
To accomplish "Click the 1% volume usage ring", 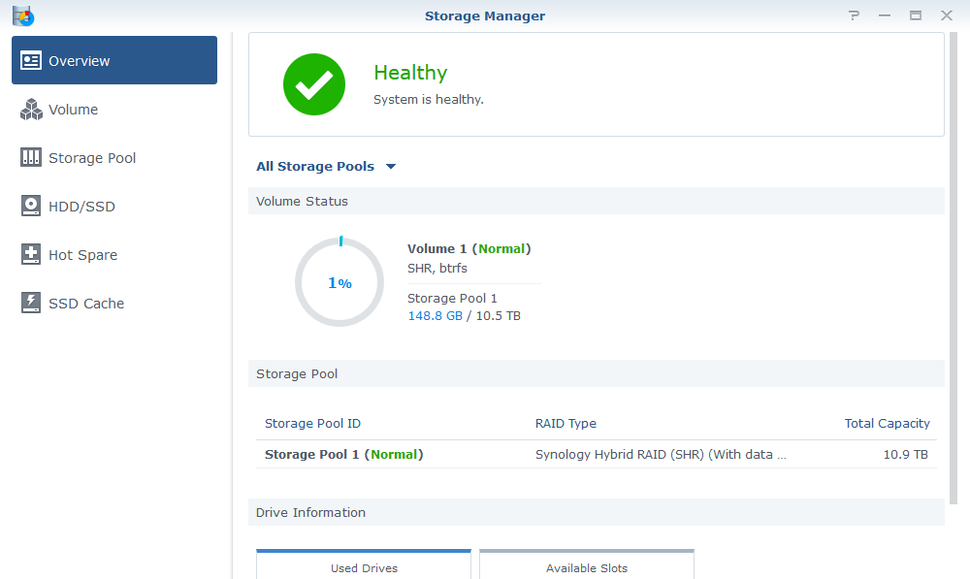I will coord(339,282).
